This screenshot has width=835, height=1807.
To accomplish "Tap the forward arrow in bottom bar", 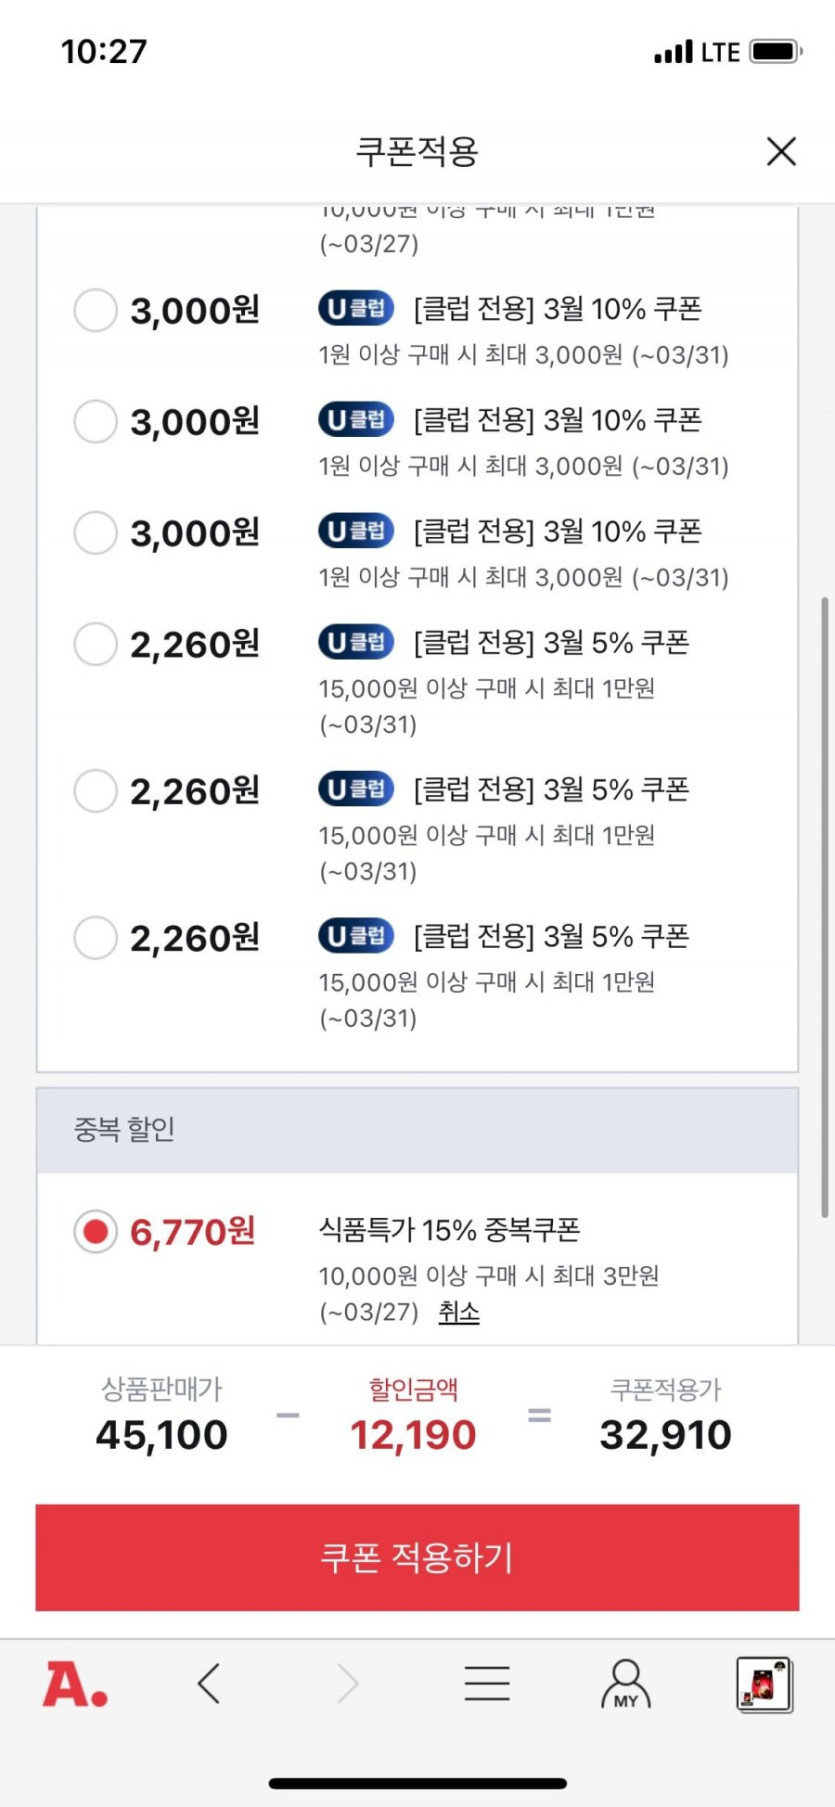I will click(x=347, y=1683).
